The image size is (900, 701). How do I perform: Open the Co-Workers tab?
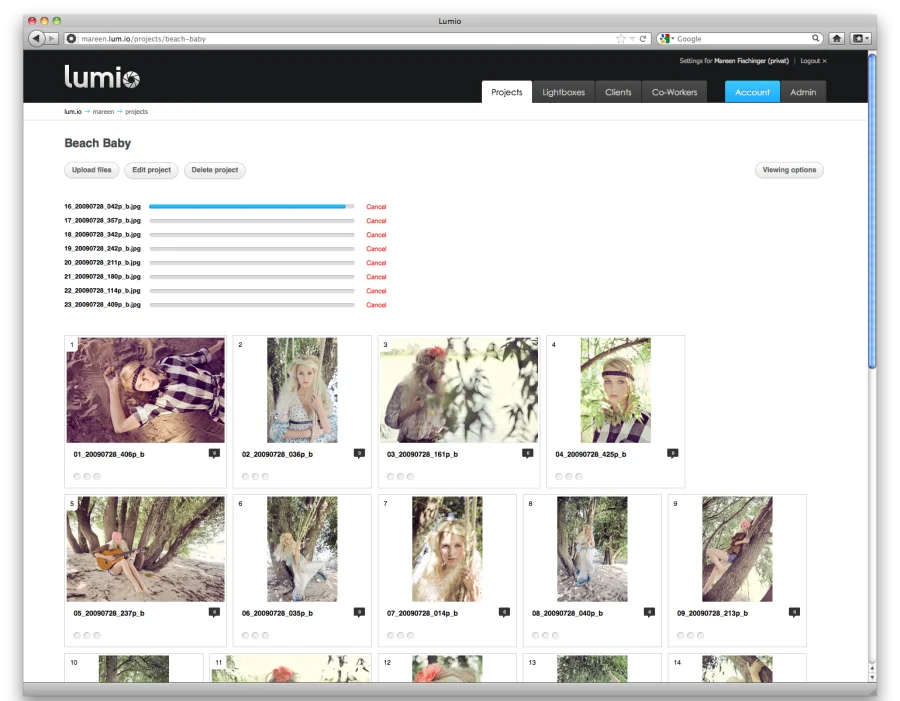tap(674, 92)
